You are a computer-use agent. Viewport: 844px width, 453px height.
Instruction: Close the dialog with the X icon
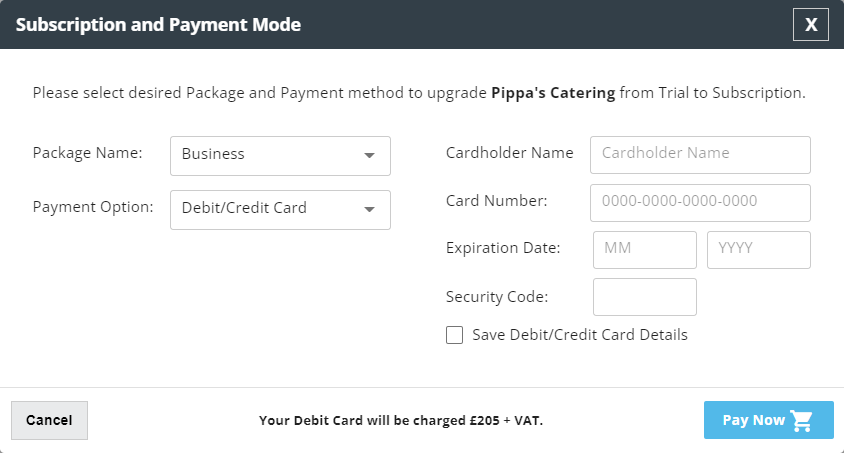coord(811,24)
